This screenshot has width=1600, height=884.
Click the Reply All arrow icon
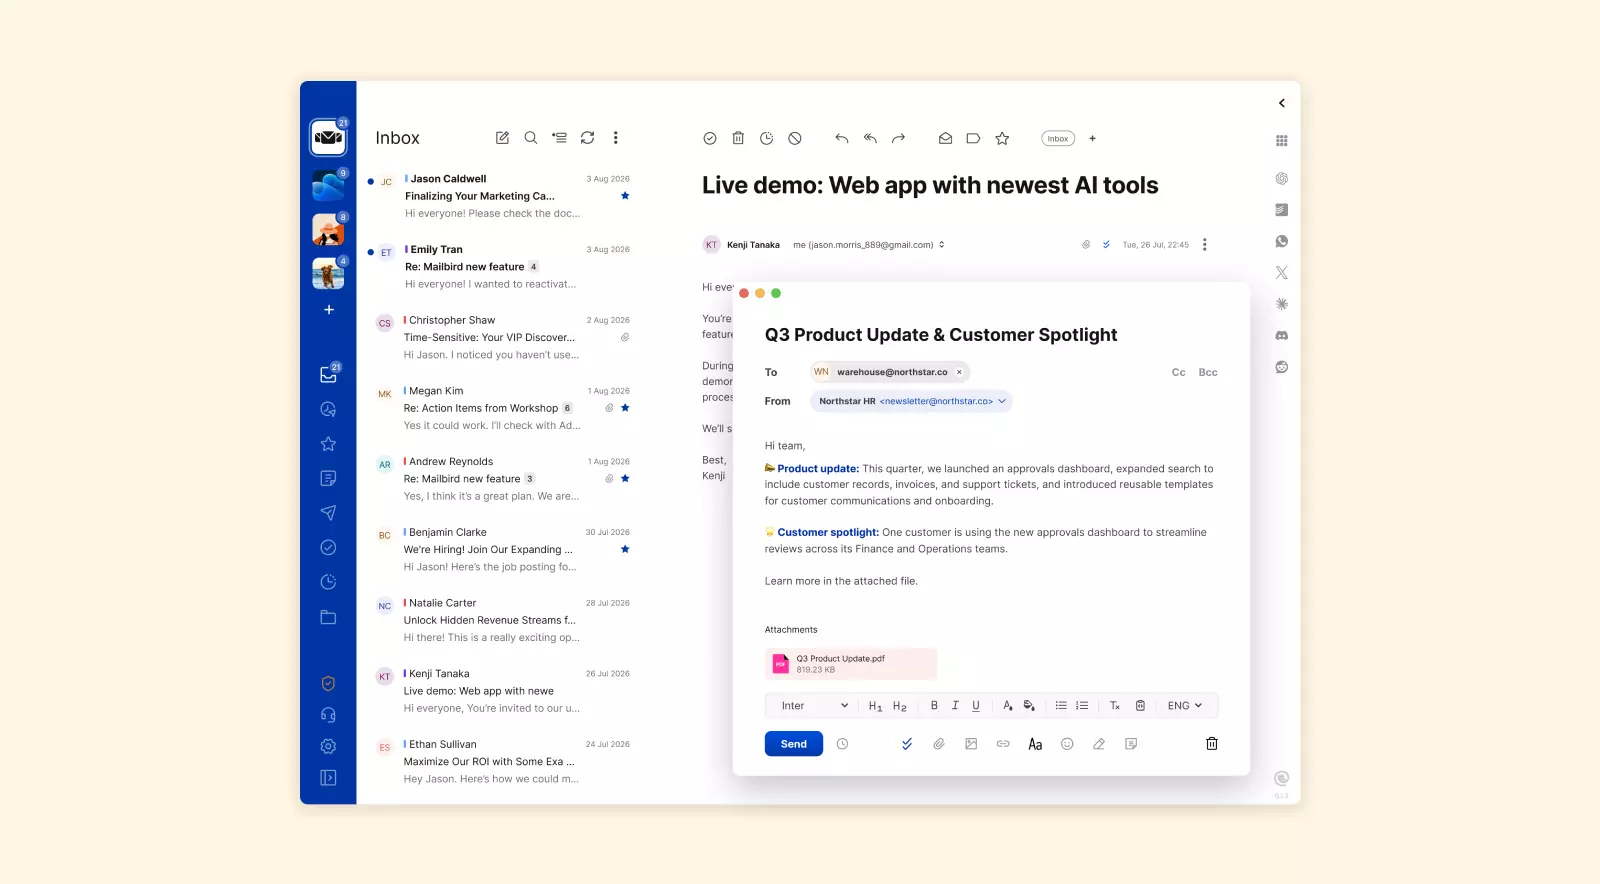tap(870, 138)
